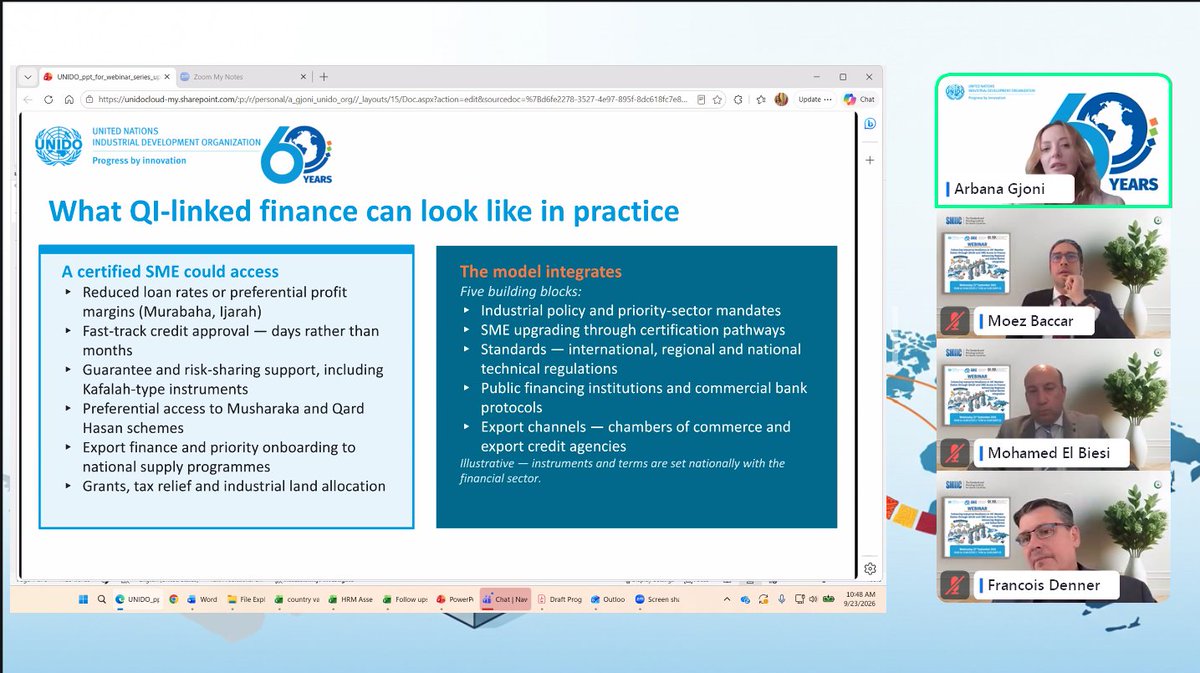This screenshot has width=1200, height=673.
Task: Select Arbana Gjoni's video tile
Action: tap(1054, 139)
